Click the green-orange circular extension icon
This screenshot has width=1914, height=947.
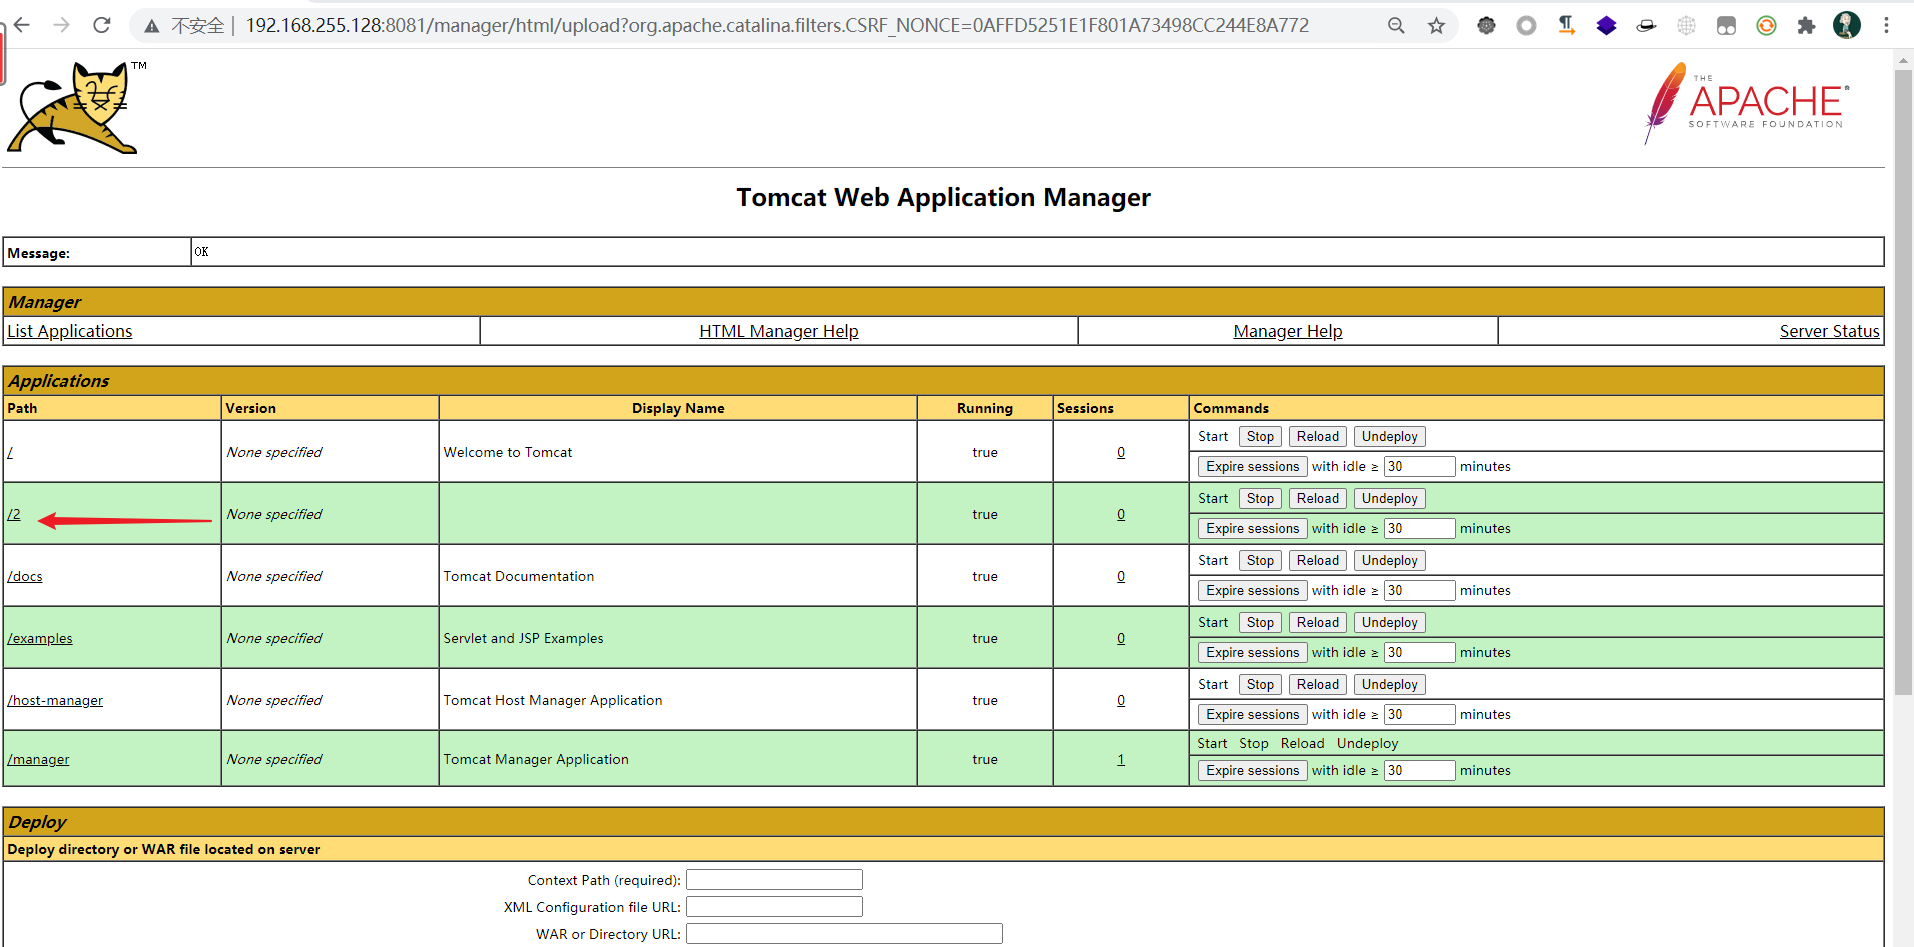[x=1766, y=26]
